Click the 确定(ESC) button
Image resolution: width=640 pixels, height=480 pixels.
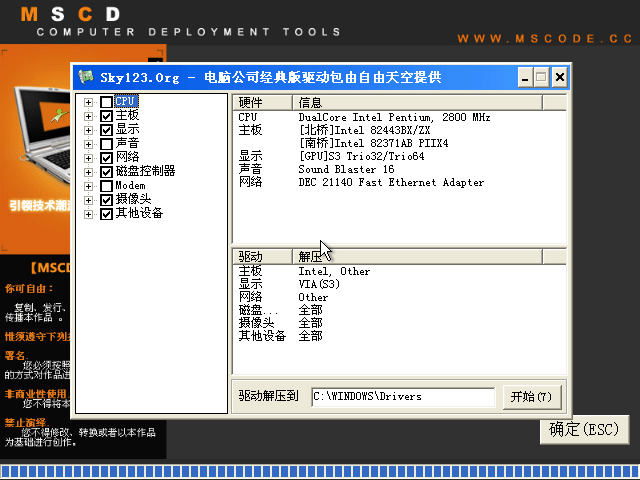584,429
